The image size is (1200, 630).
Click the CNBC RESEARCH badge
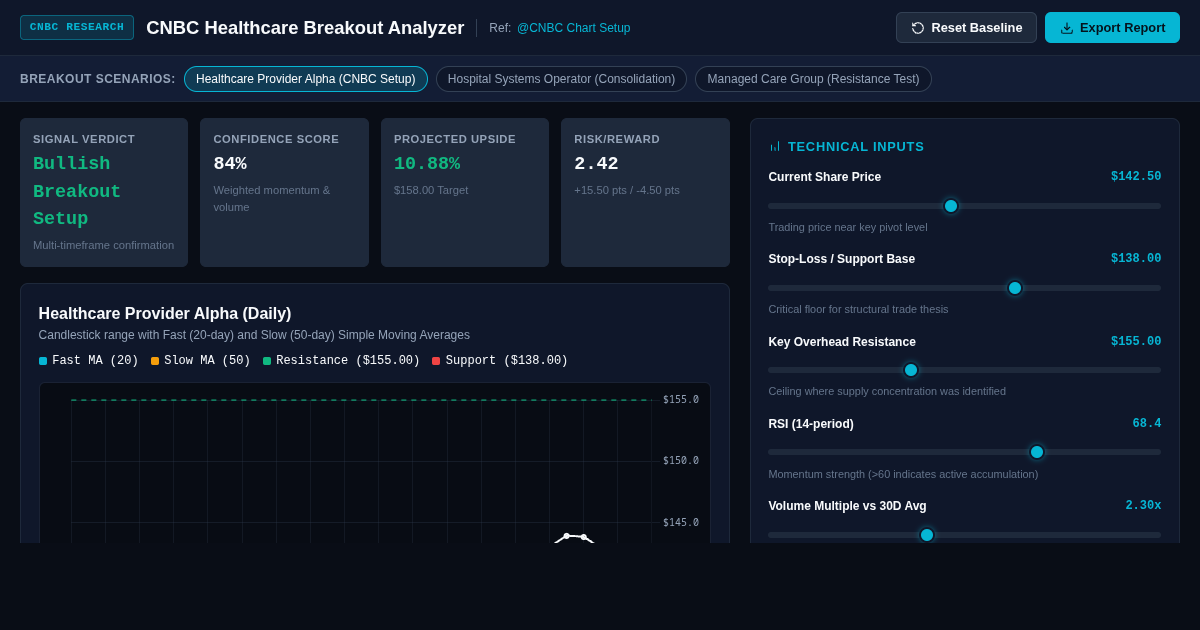click(77, 27)
